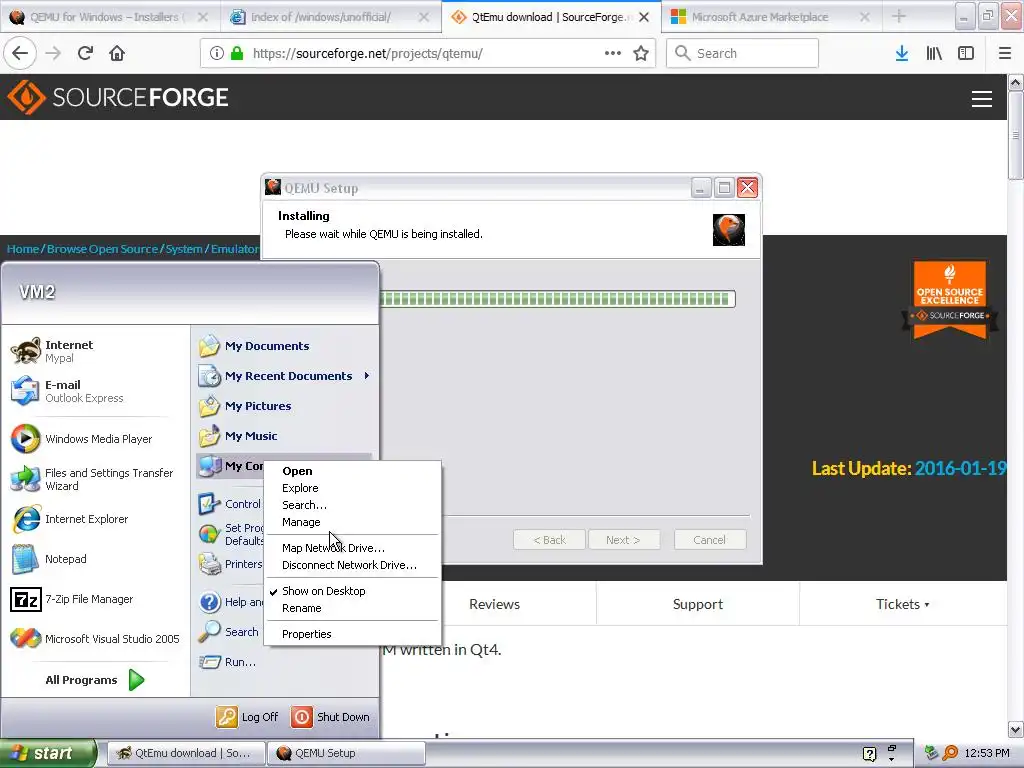Viewport: 1024px width, 768px height.
Task: Click Log Off button
Action: pyautogui.click(x=248, y=716)
